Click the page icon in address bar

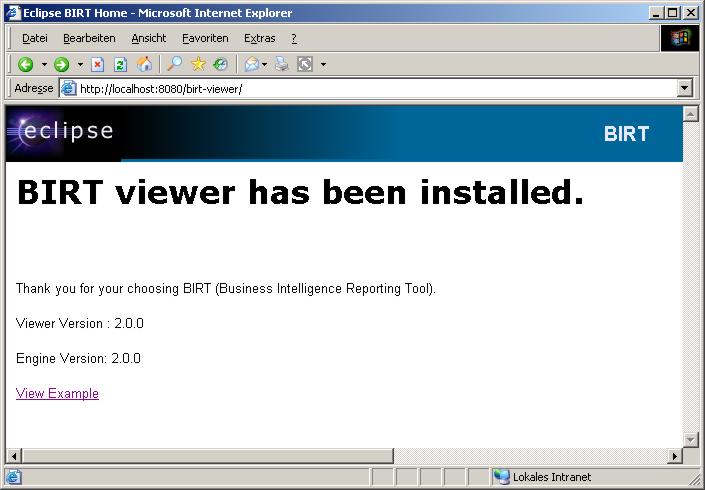[x=68, y=88]
